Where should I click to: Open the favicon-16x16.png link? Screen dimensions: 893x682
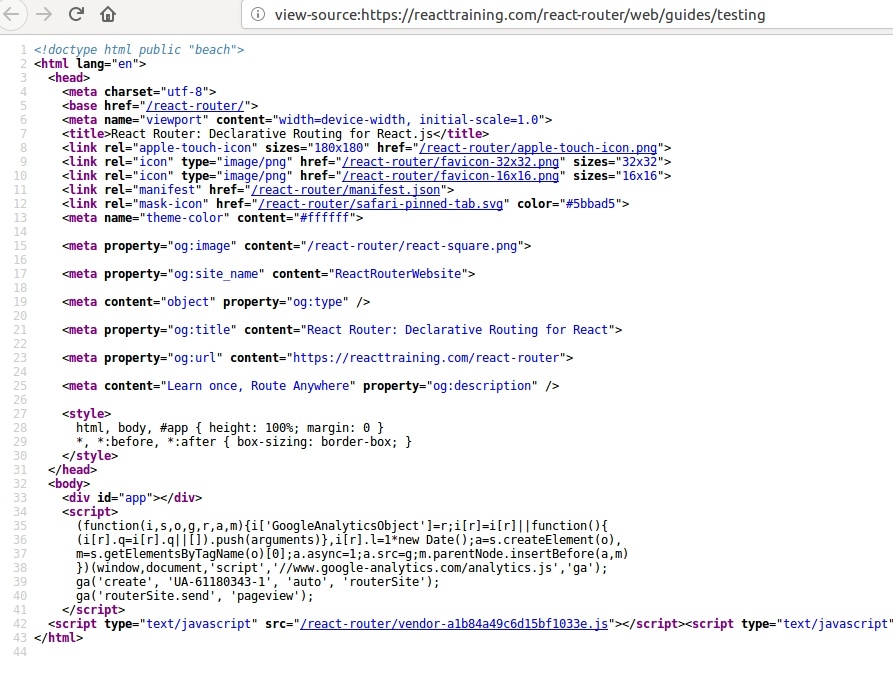[x=450, y=175]
